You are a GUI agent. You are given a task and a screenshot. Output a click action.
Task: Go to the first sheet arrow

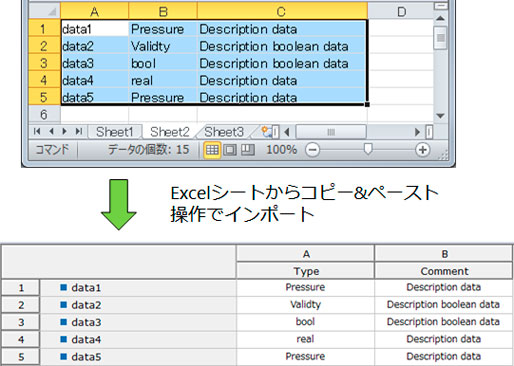37,132
